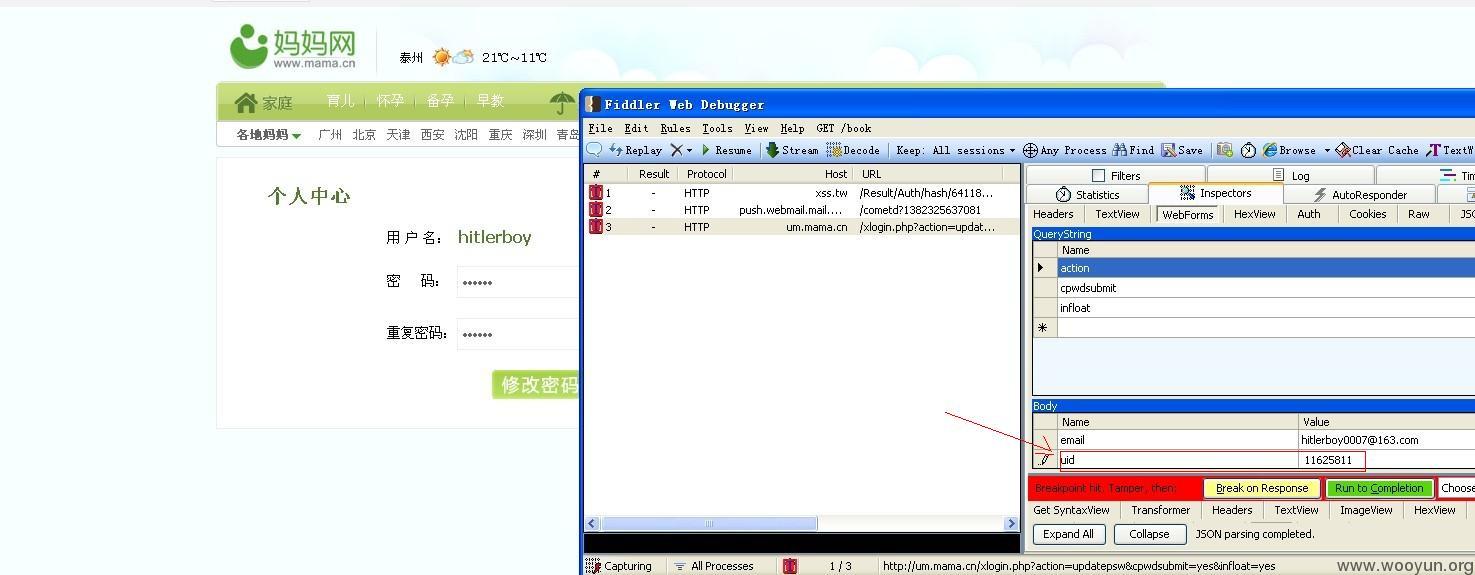The image size is (1475, 575).
Task: Click the Expand All button
Action: pos(1069,534)
